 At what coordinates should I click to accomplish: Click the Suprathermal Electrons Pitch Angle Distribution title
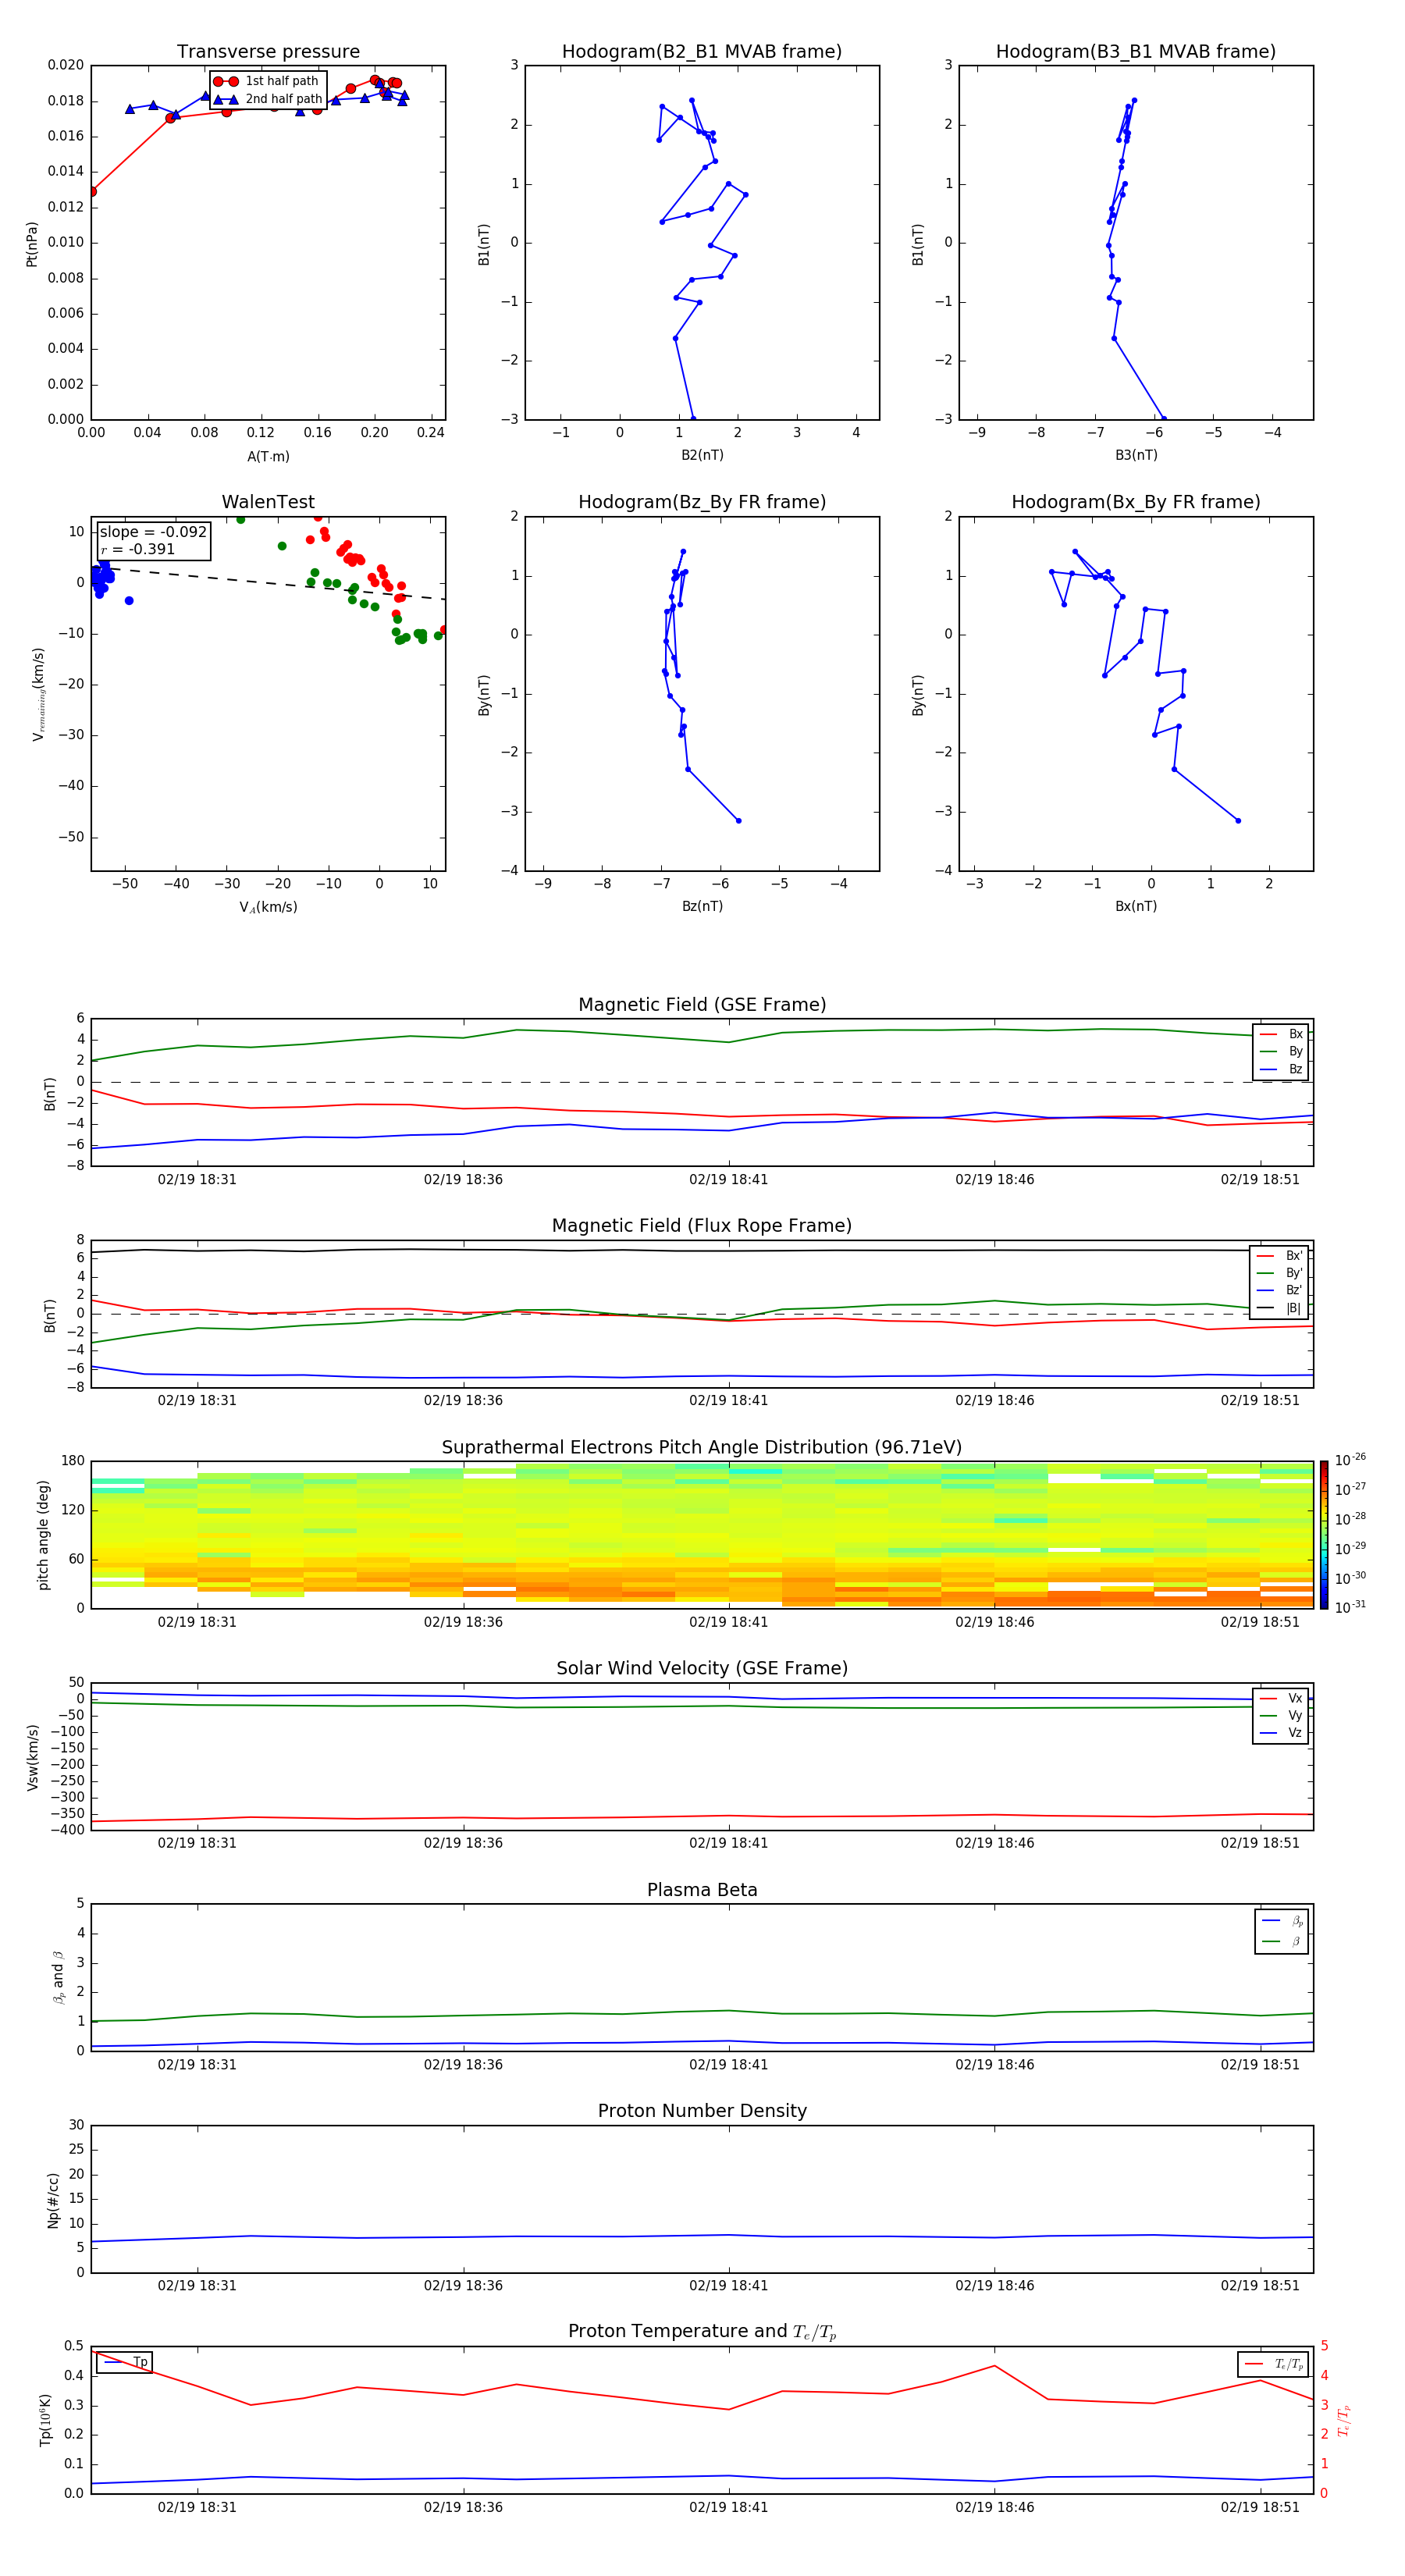pyautogui.click(x=702, y=1448)
